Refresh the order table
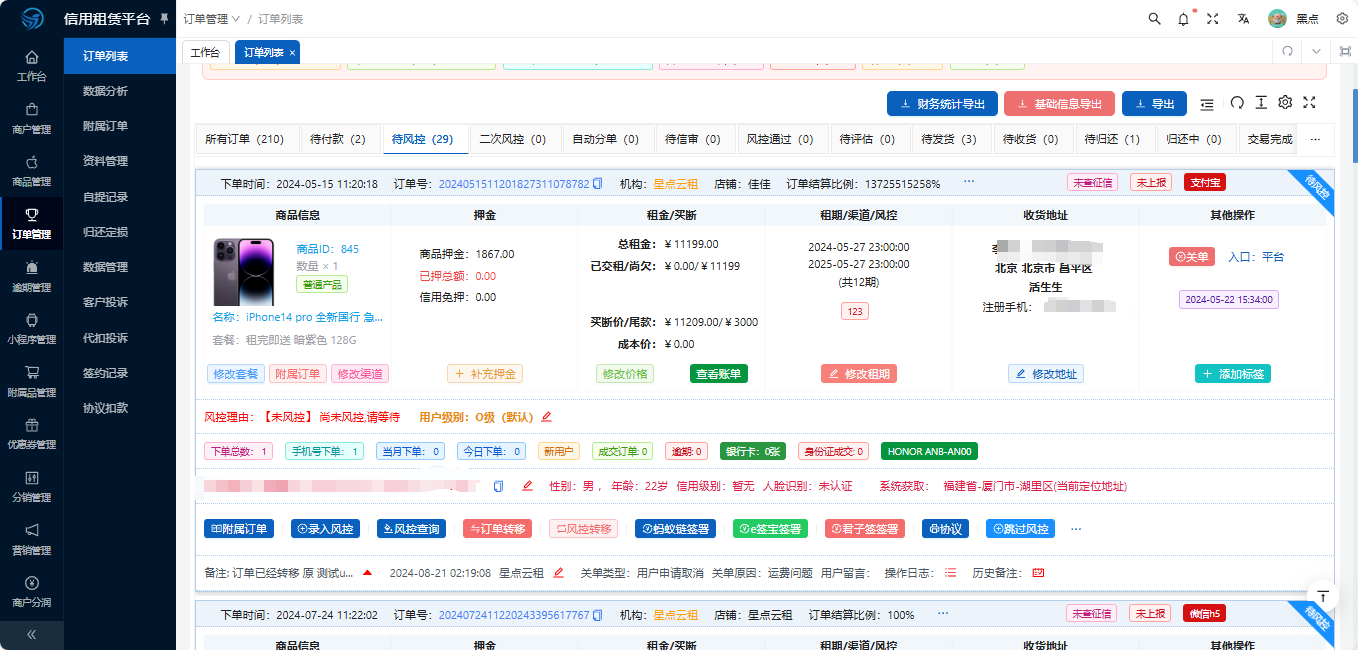The width and height of the screenshot is (1358, 650). (1237, 102)
